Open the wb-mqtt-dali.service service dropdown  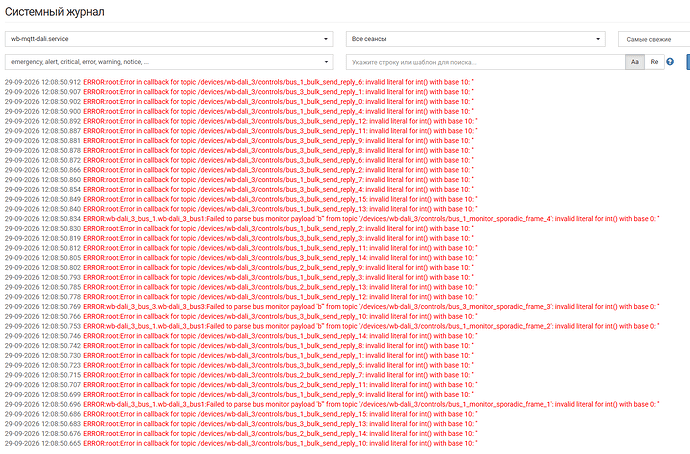pos(169,39)
